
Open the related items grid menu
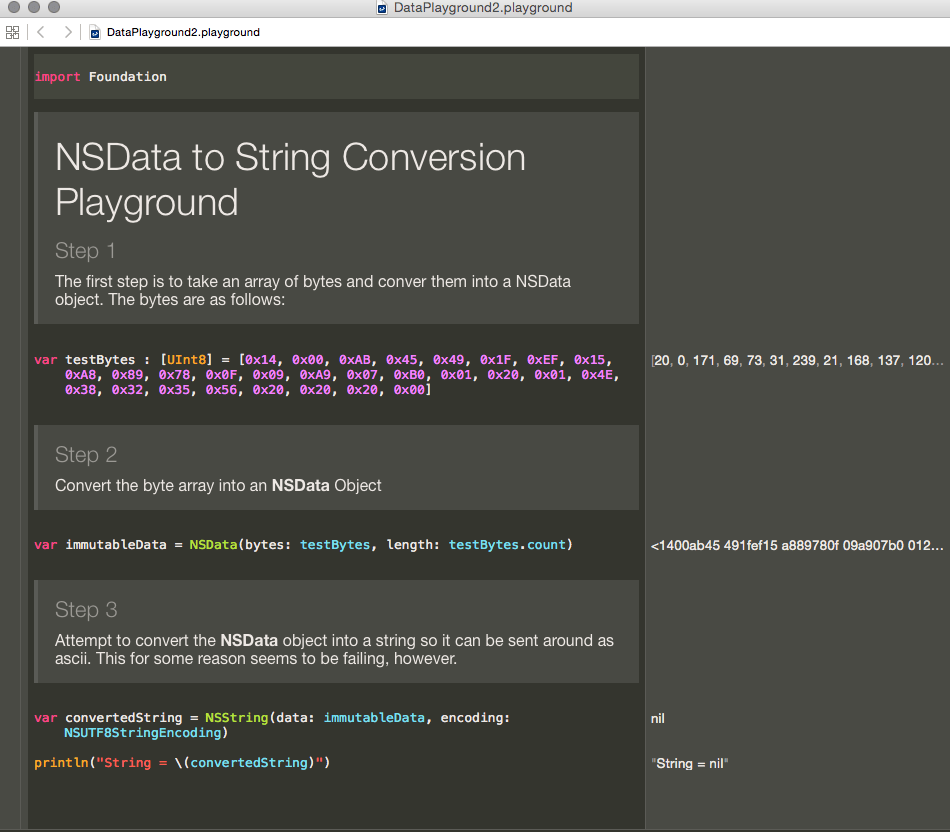click(12, 32)
